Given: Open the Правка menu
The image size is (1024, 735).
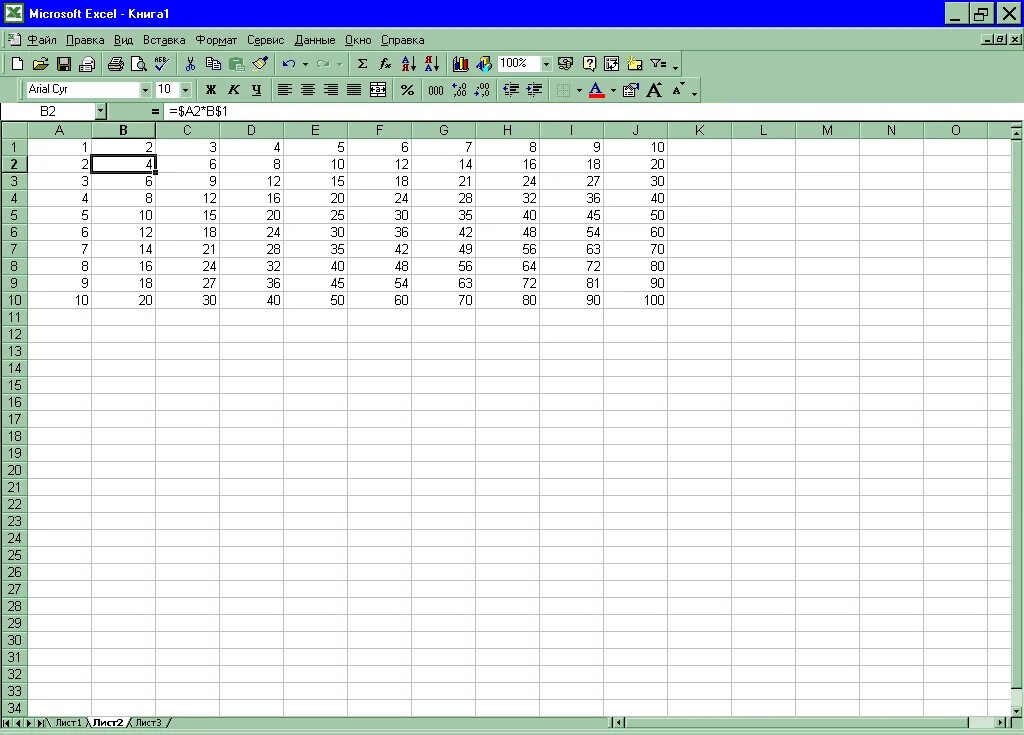Looking at the screenshot, I should coord(85,41).
